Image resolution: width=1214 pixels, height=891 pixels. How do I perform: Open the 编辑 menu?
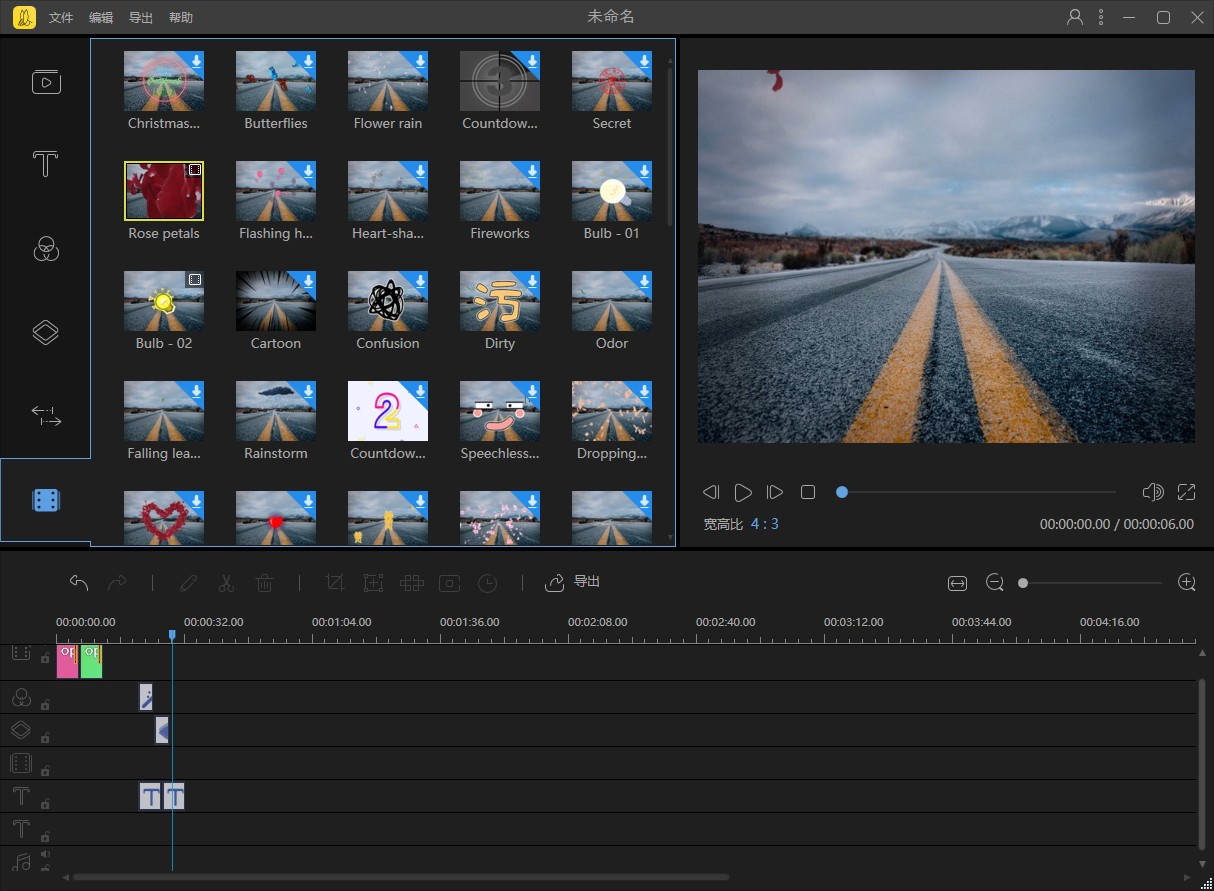(x=101, y=18)
